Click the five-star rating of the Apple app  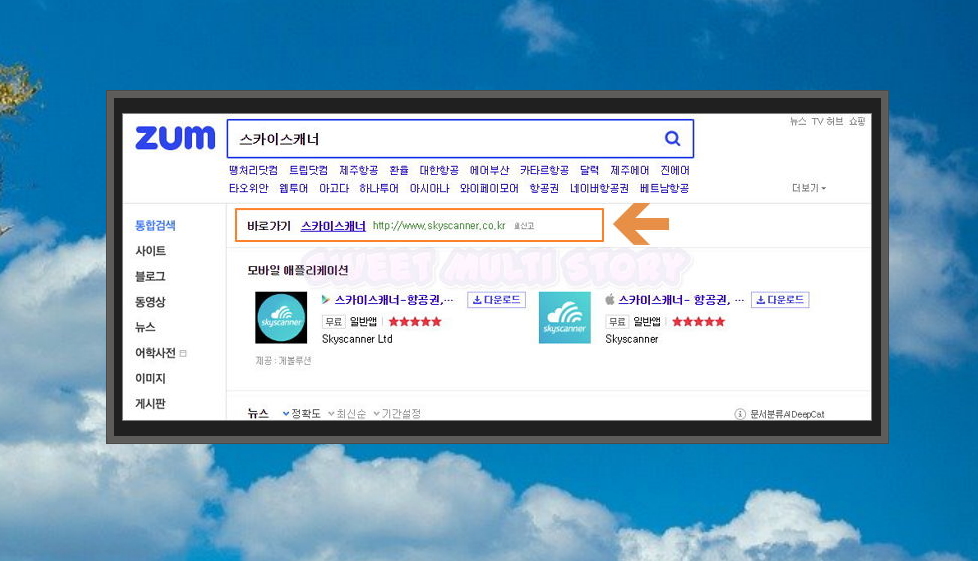point(699,322)
